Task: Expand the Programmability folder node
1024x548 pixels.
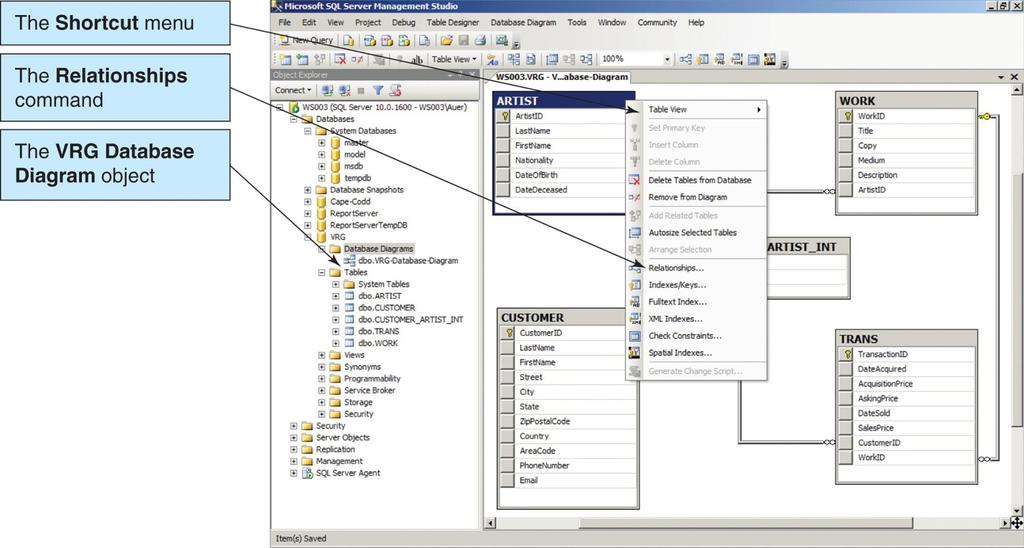Action: pyautogui.click(x=321, y=378)
